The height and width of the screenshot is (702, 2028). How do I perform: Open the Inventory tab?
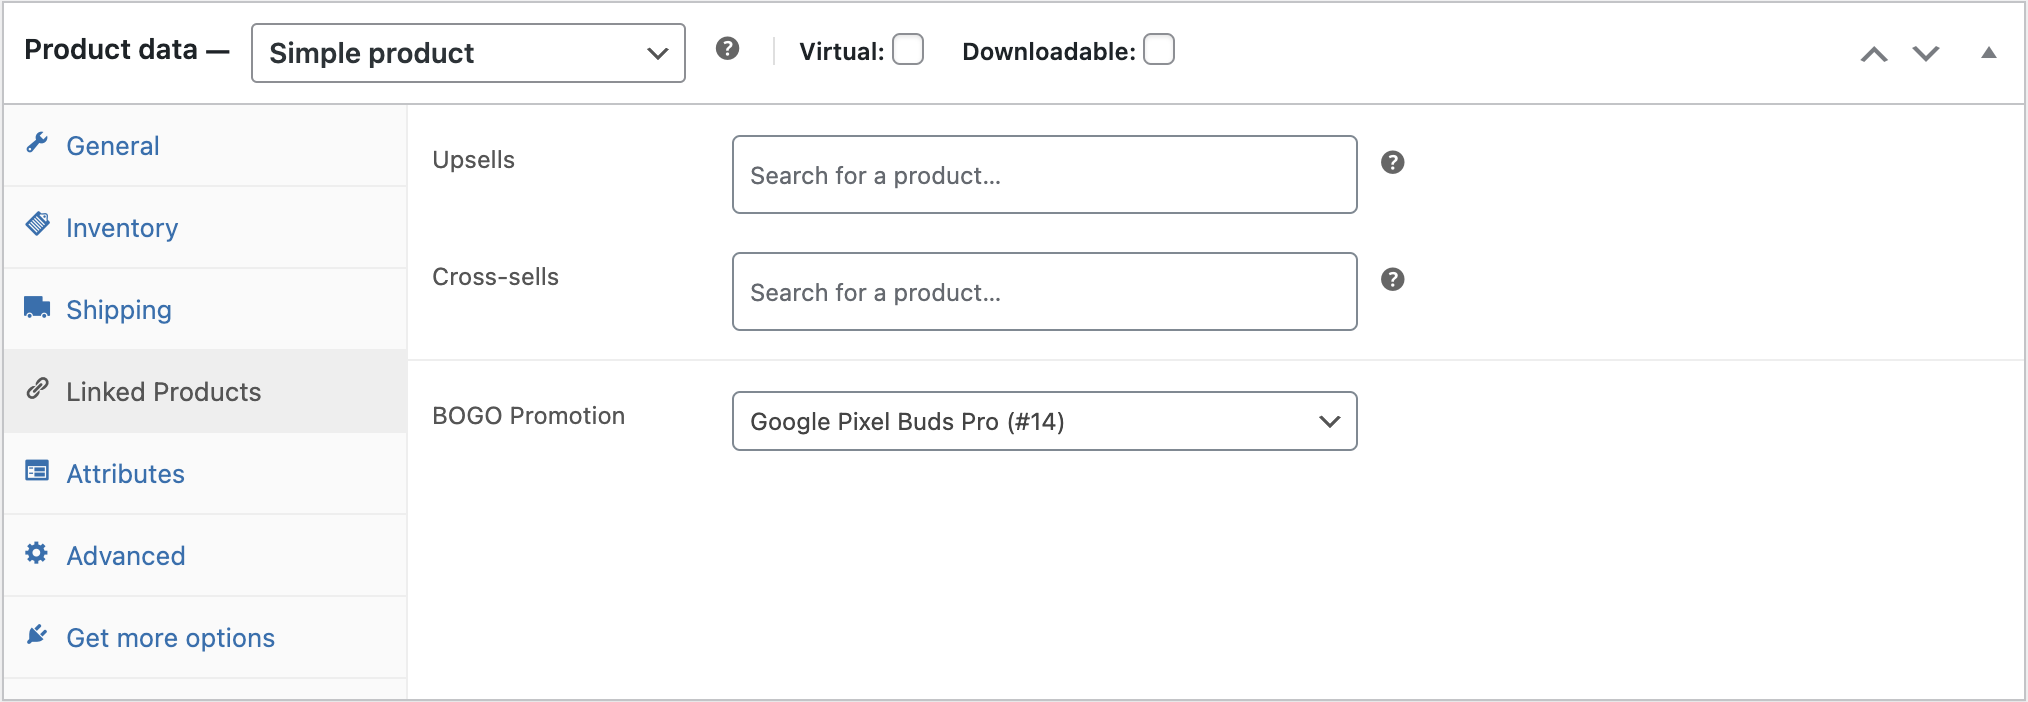point(122,228)
